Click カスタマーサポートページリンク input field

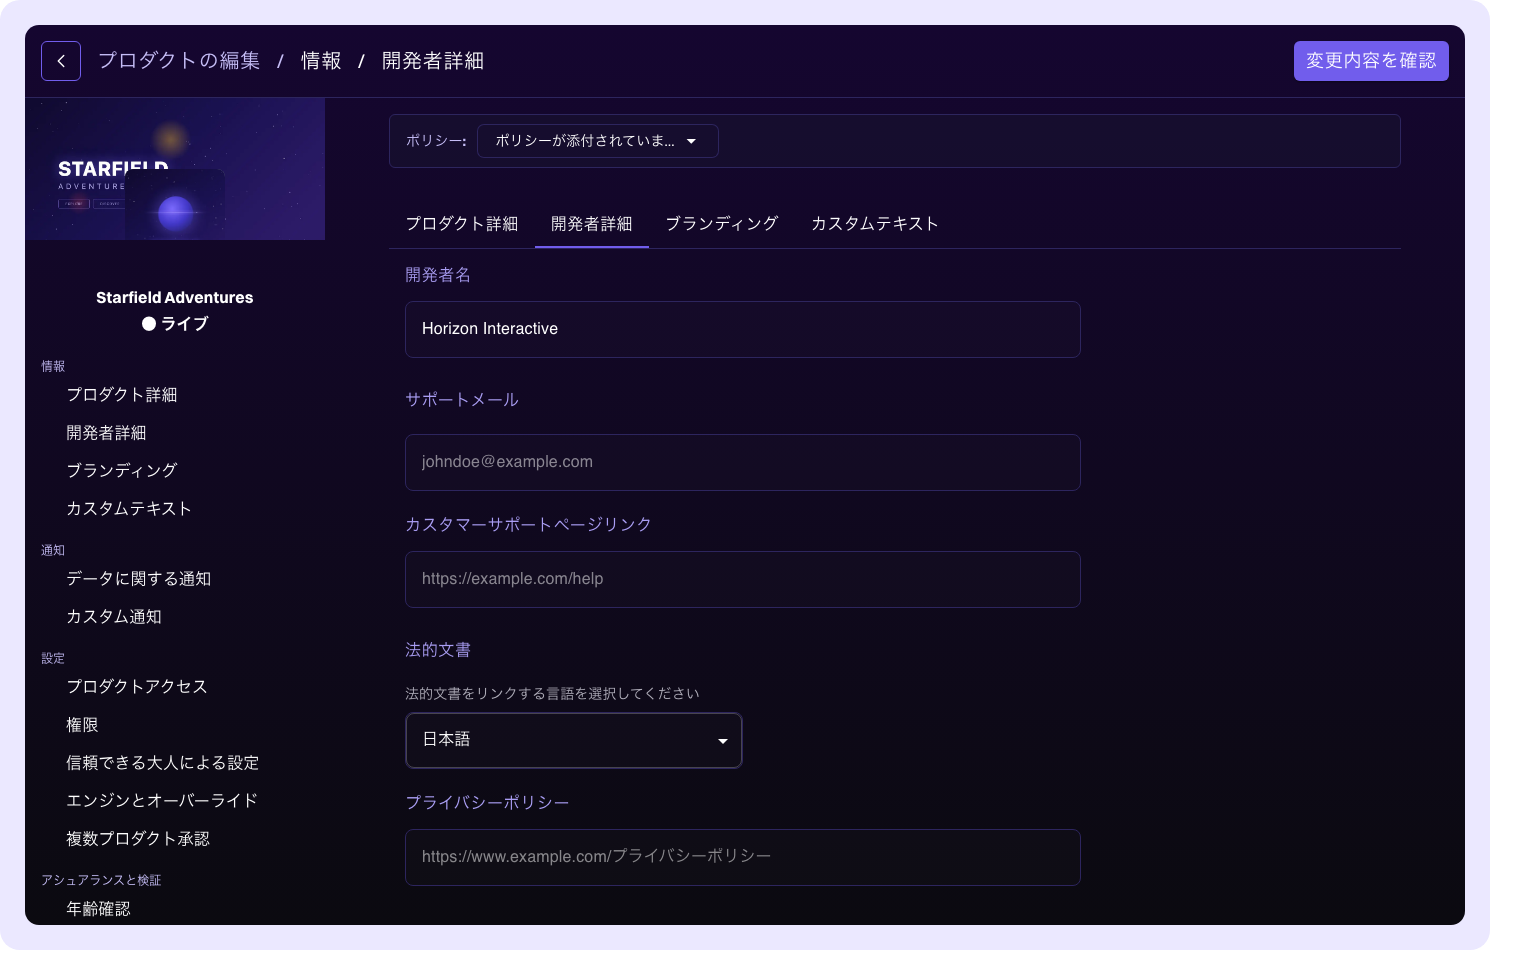tap(743, 579)
